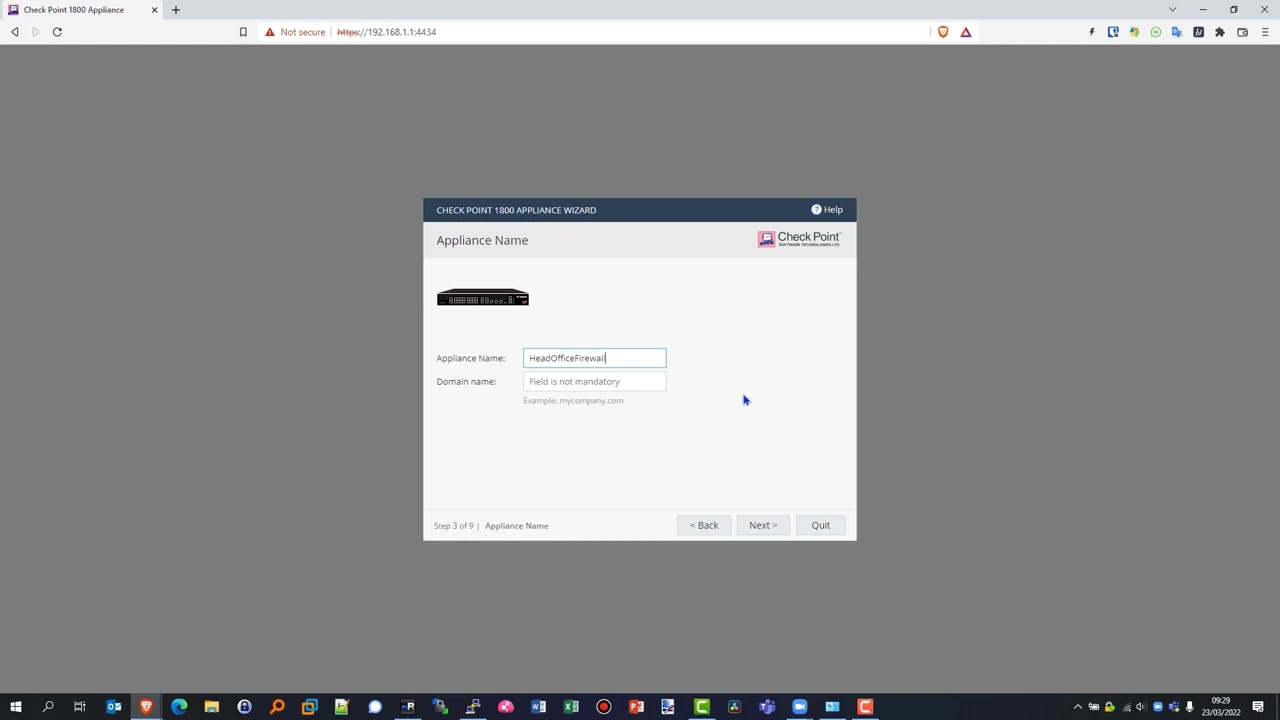Open PowerPoint from the taskbar
Image resolution: width=1280 pixels, height=720 pixels.
tap(636, 707)
